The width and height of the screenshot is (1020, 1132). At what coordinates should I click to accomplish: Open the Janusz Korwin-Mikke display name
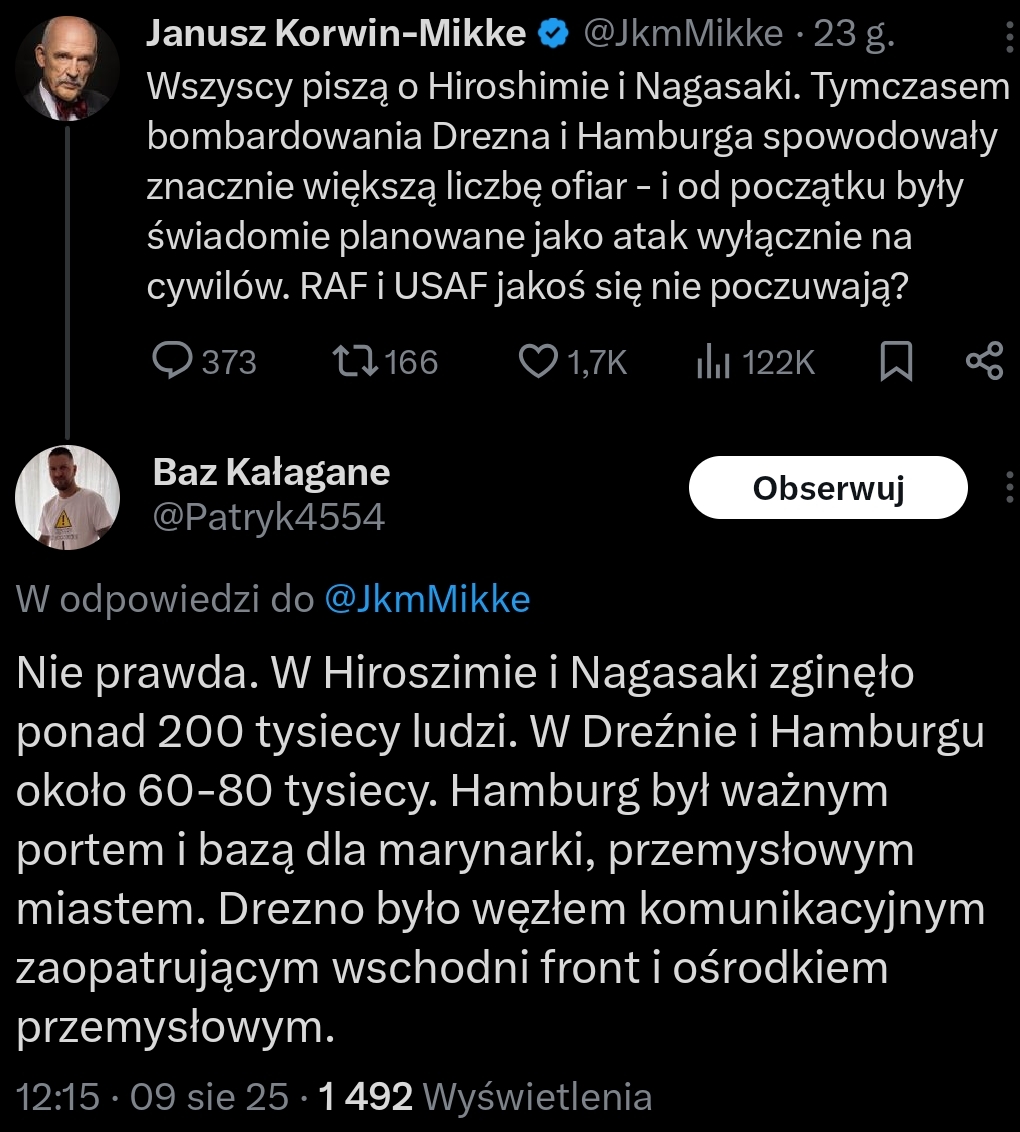(336, 36)
